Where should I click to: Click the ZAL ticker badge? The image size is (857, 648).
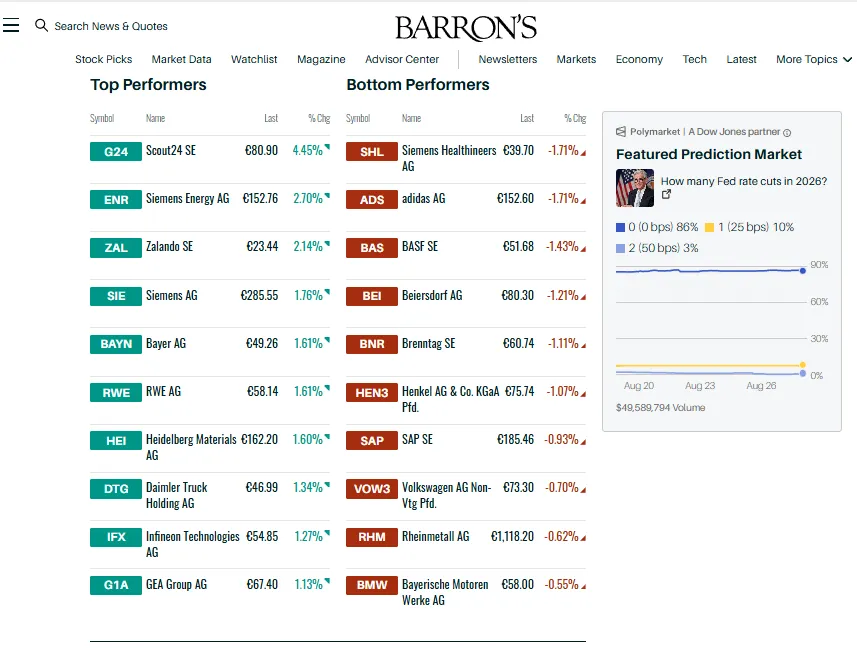point(116,248)
